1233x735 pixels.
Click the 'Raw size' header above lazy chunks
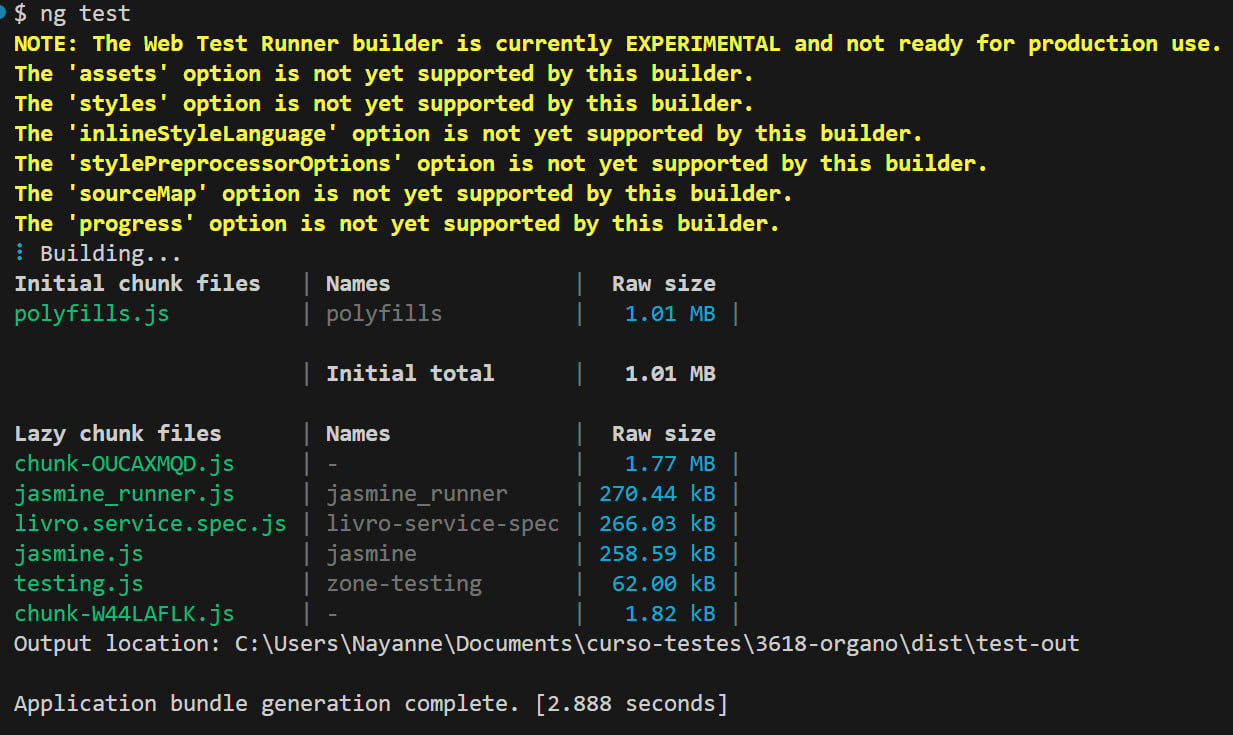coord(664,434)
